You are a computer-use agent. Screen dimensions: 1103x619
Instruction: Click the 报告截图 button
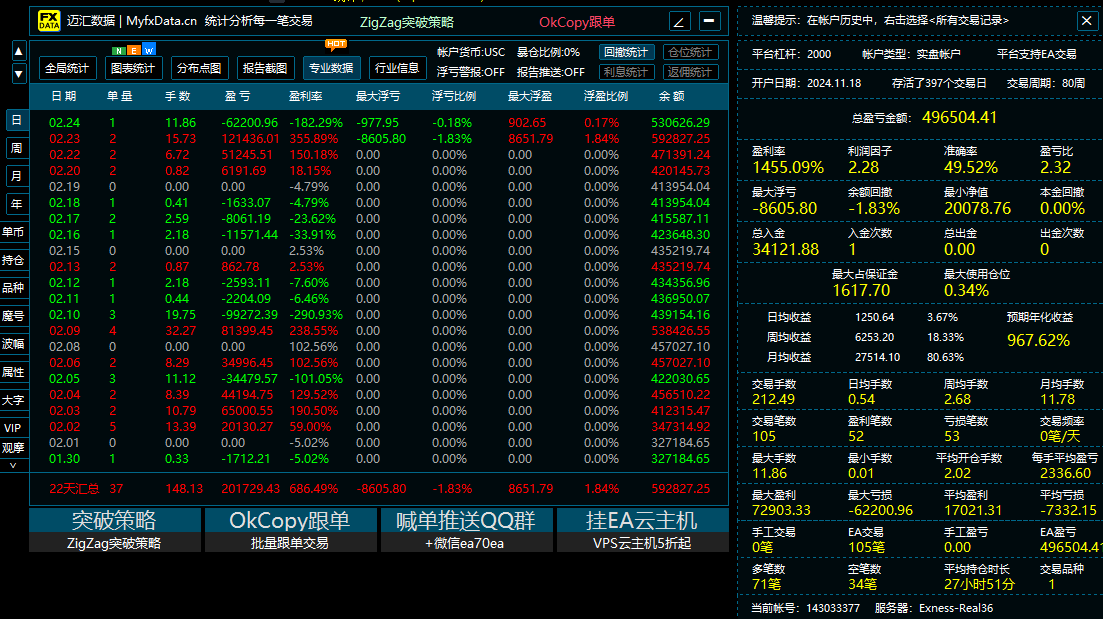265,68
